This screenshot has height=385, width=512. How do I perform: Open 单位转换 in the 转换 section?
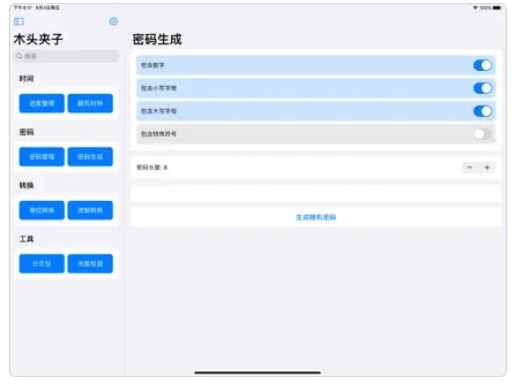pos(42,210)
